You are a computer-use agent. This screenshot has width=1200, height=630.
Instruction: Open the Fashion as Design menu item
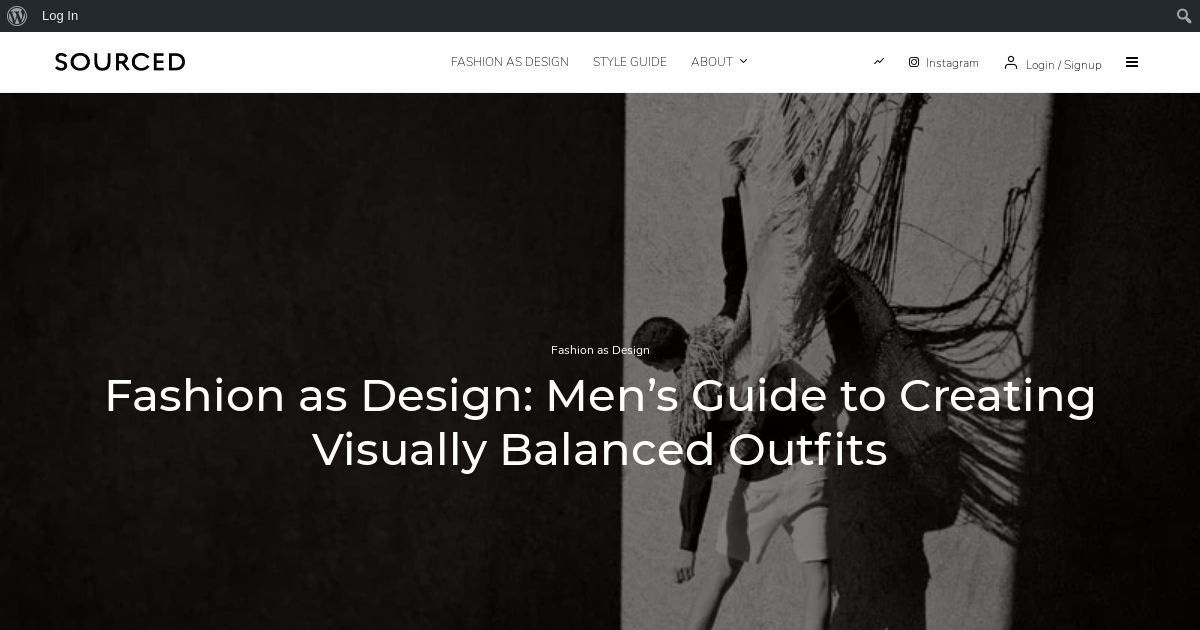click(510, 62)
